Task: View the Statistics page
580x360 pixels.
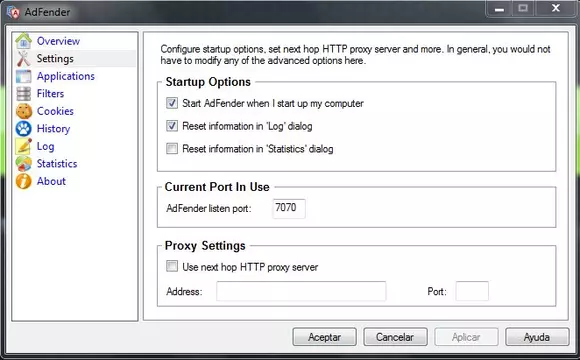Action: click(x=57, y=164)
